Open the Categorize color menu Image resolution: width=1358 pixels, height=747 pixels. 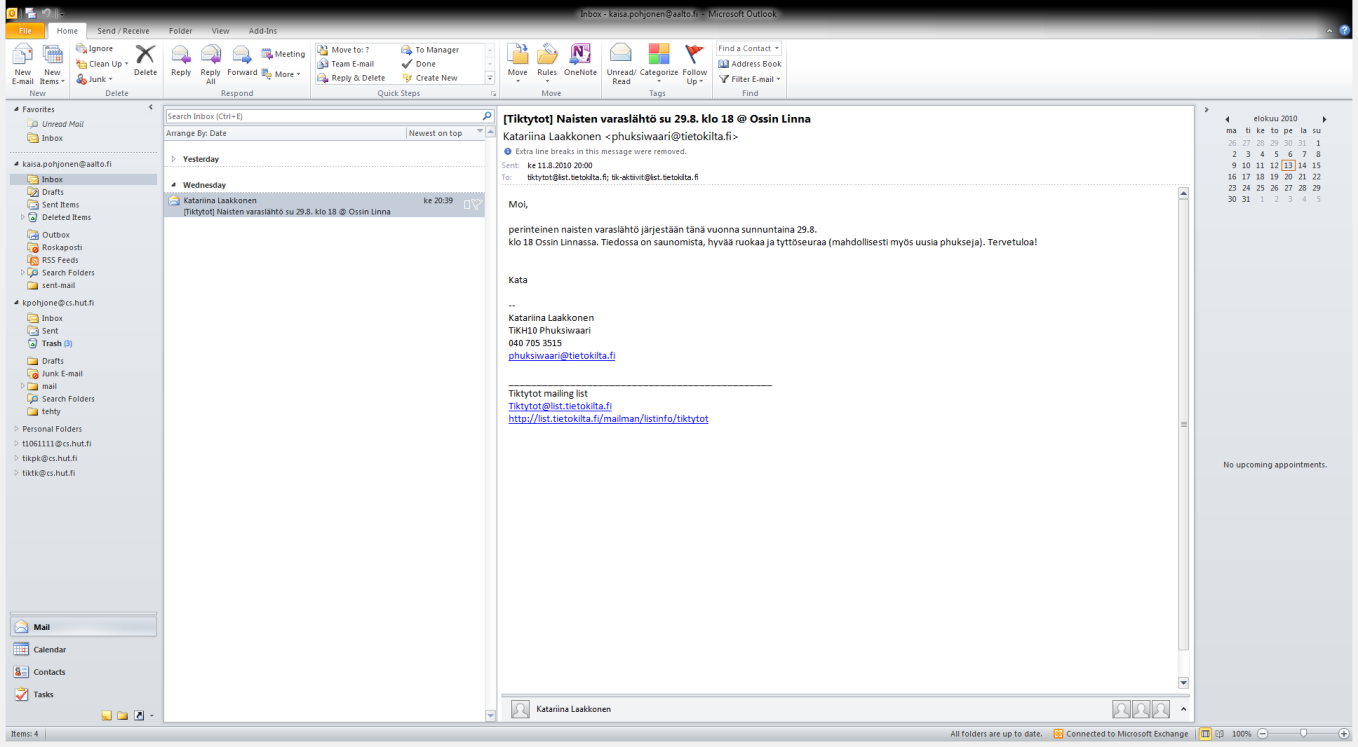click(x=659, y=64)
